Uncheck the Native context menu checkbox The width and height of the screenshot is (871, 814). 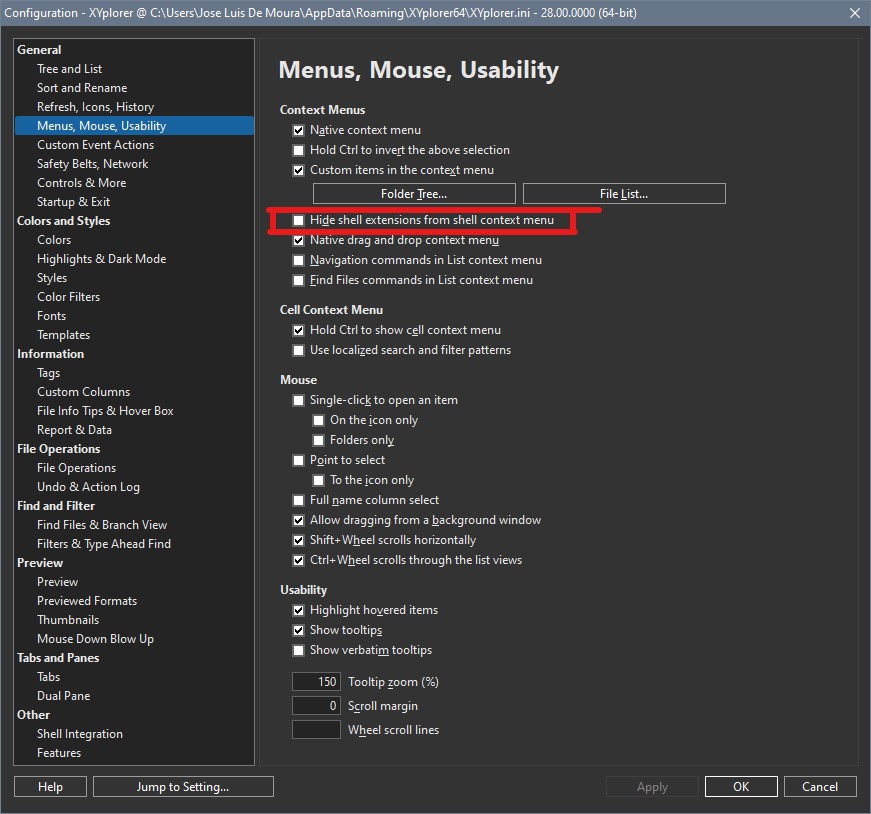[x=298, y=130]
